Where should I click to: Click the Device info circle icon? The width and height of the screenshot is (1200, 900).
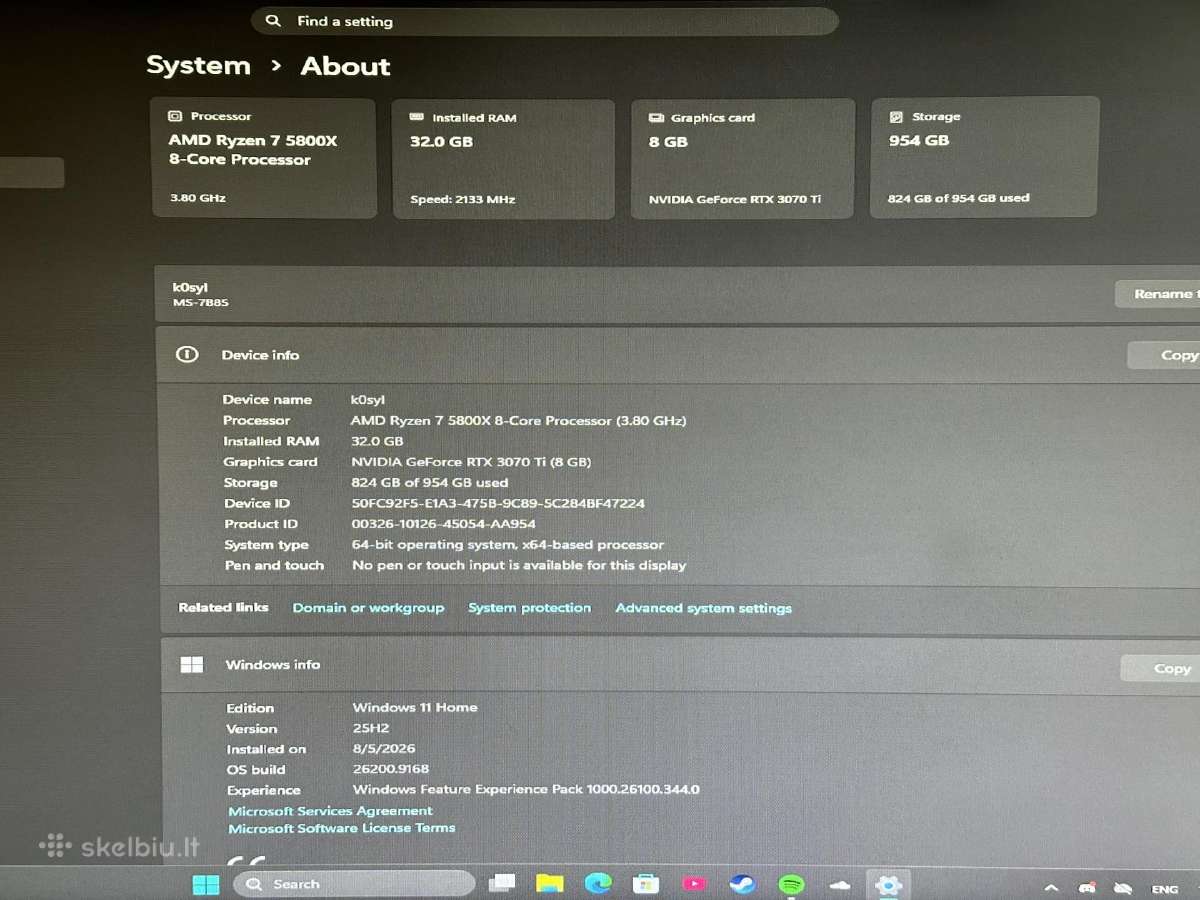tap(187, 355)
